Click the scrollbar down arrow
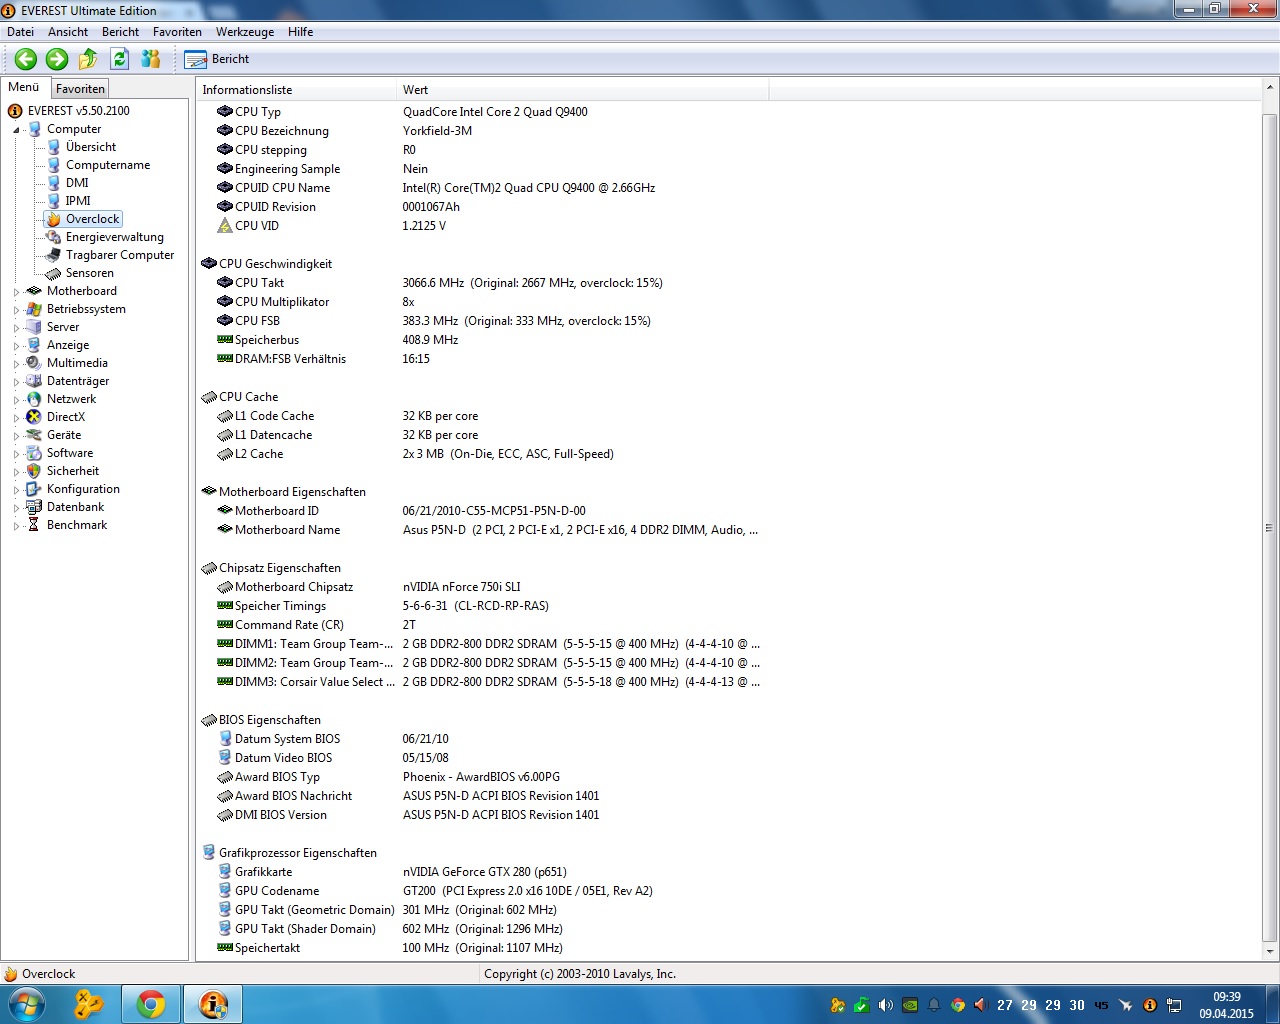The height and width of the screenshot is (1024, 1280). (1270, 951)
